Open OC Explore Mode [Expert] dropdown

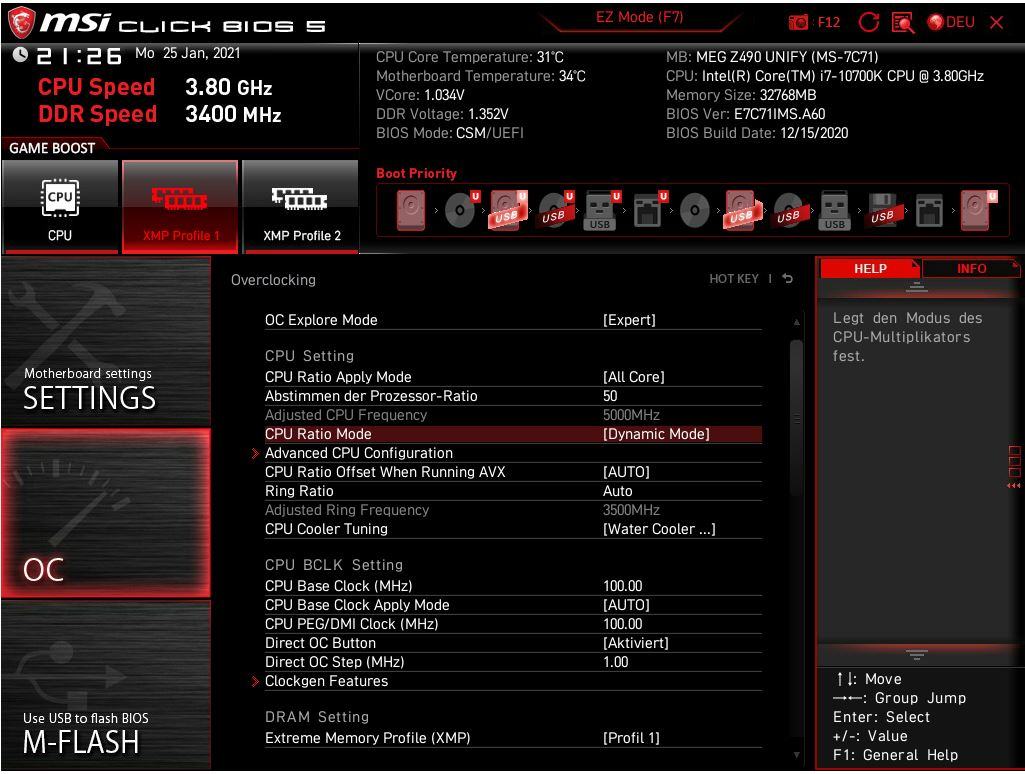pyautogui.click(x=629, y=320)
